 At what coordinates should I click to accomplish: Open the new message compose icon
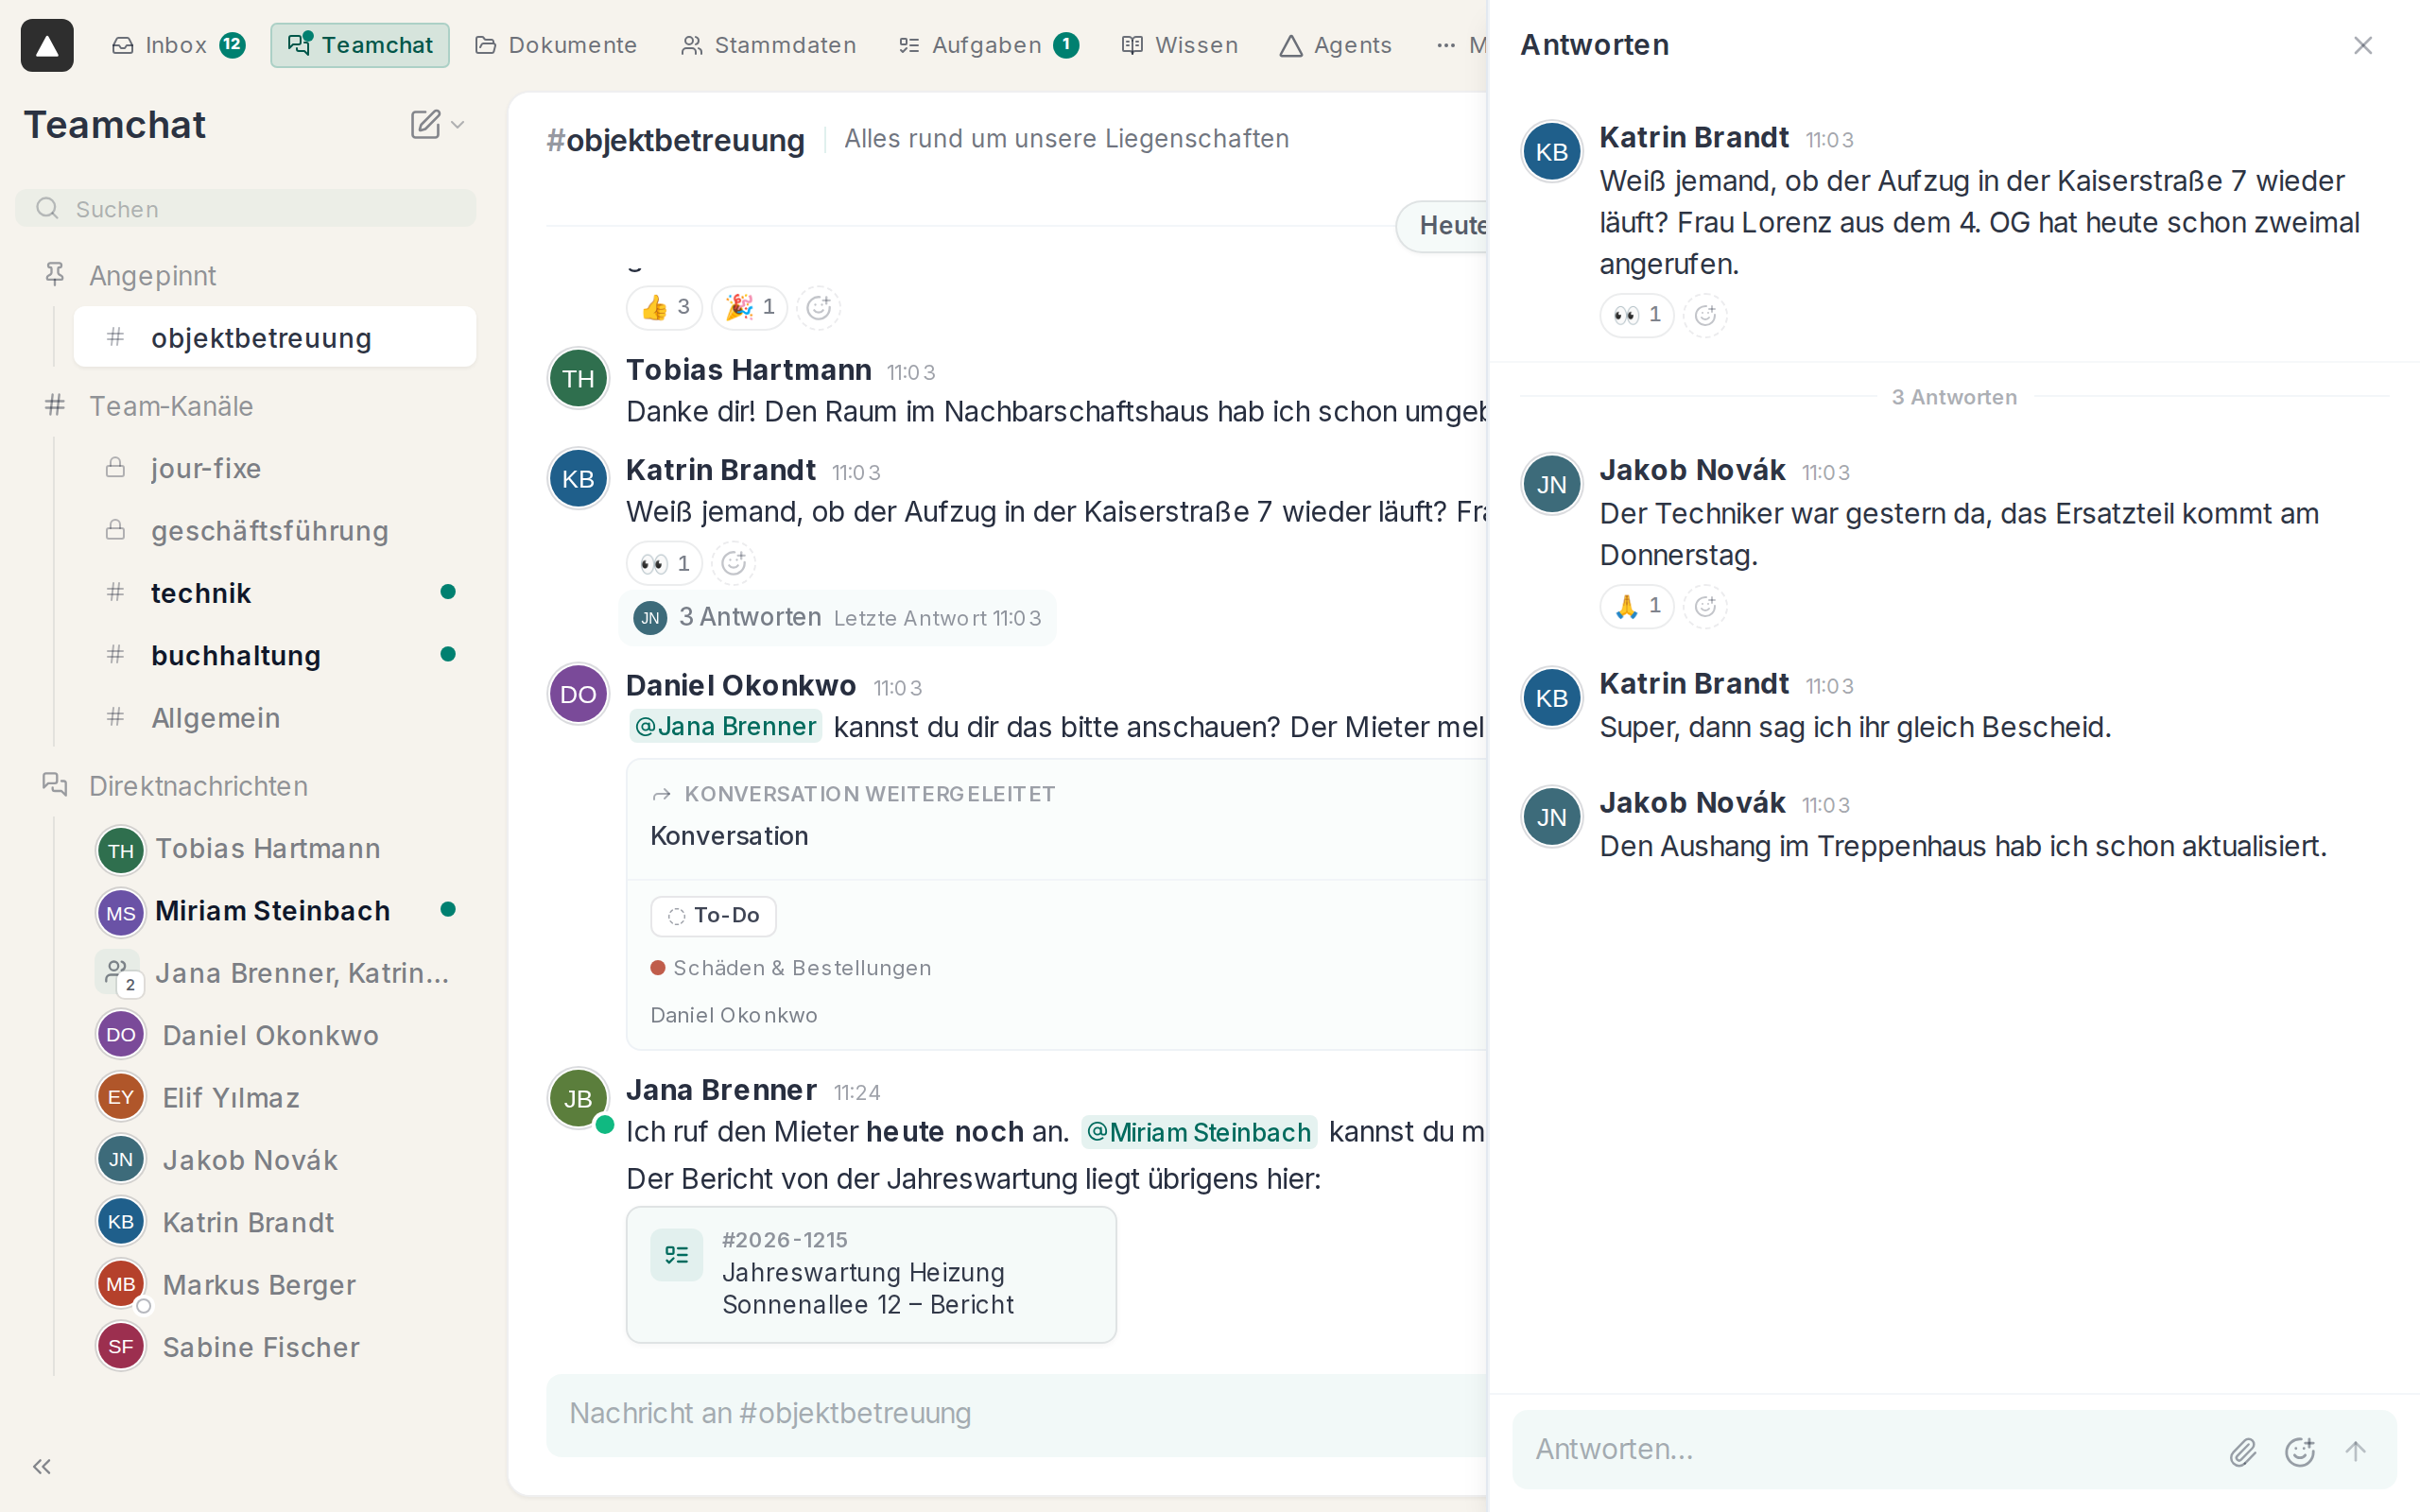[425, 124]
